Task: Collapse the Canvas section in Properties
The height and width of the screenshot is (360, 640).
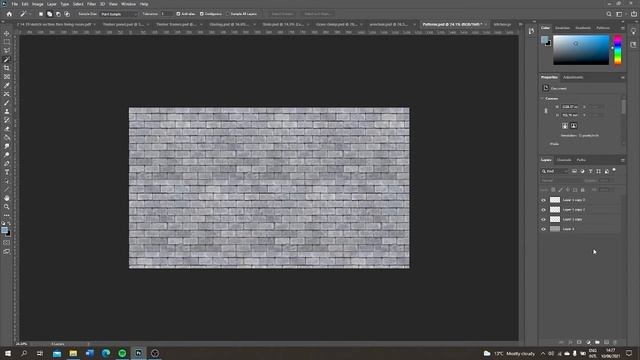Action: point(543,98)
